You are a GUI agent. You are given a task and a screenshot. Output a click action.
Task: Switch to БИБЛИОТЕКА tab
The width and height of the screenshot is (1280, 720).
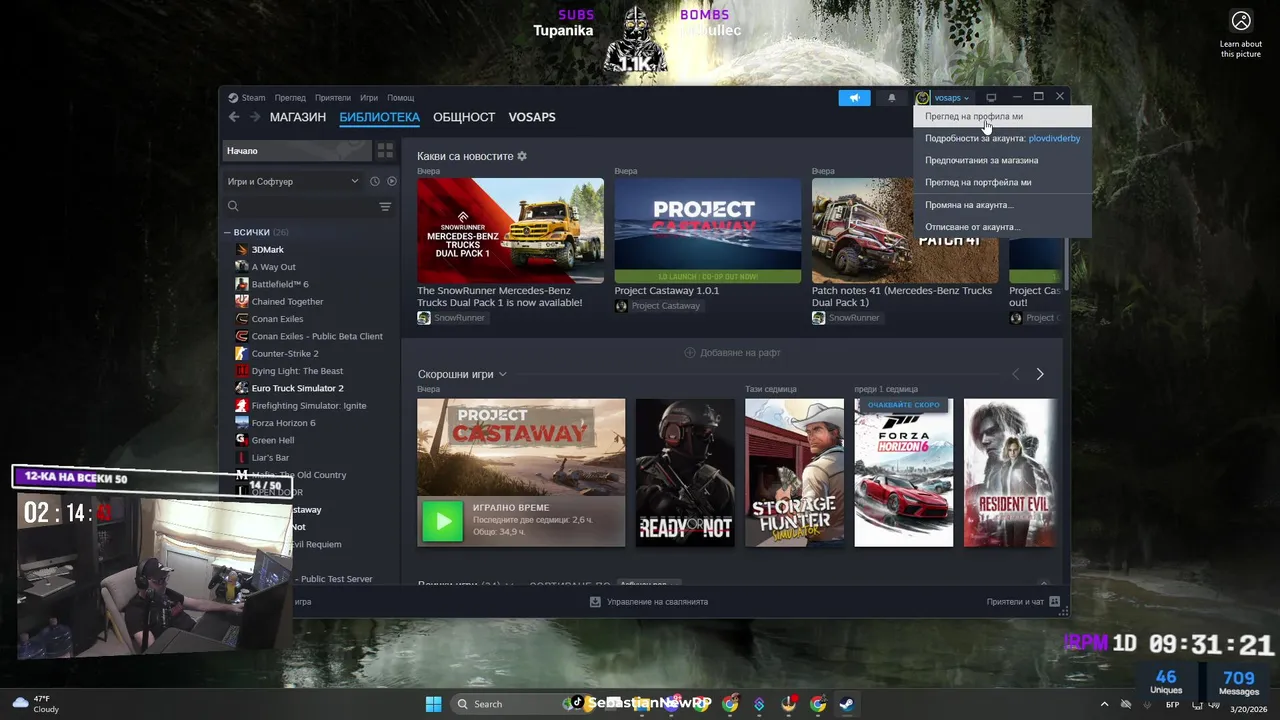[379, 117]
